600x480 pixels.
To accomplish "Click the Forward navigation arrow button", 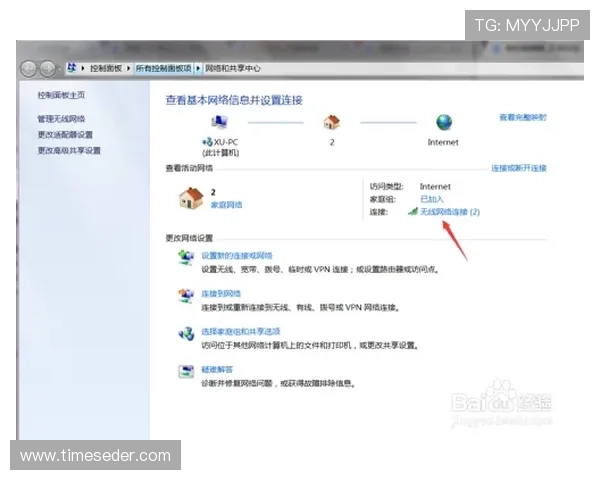I will (x=47, y=69).
